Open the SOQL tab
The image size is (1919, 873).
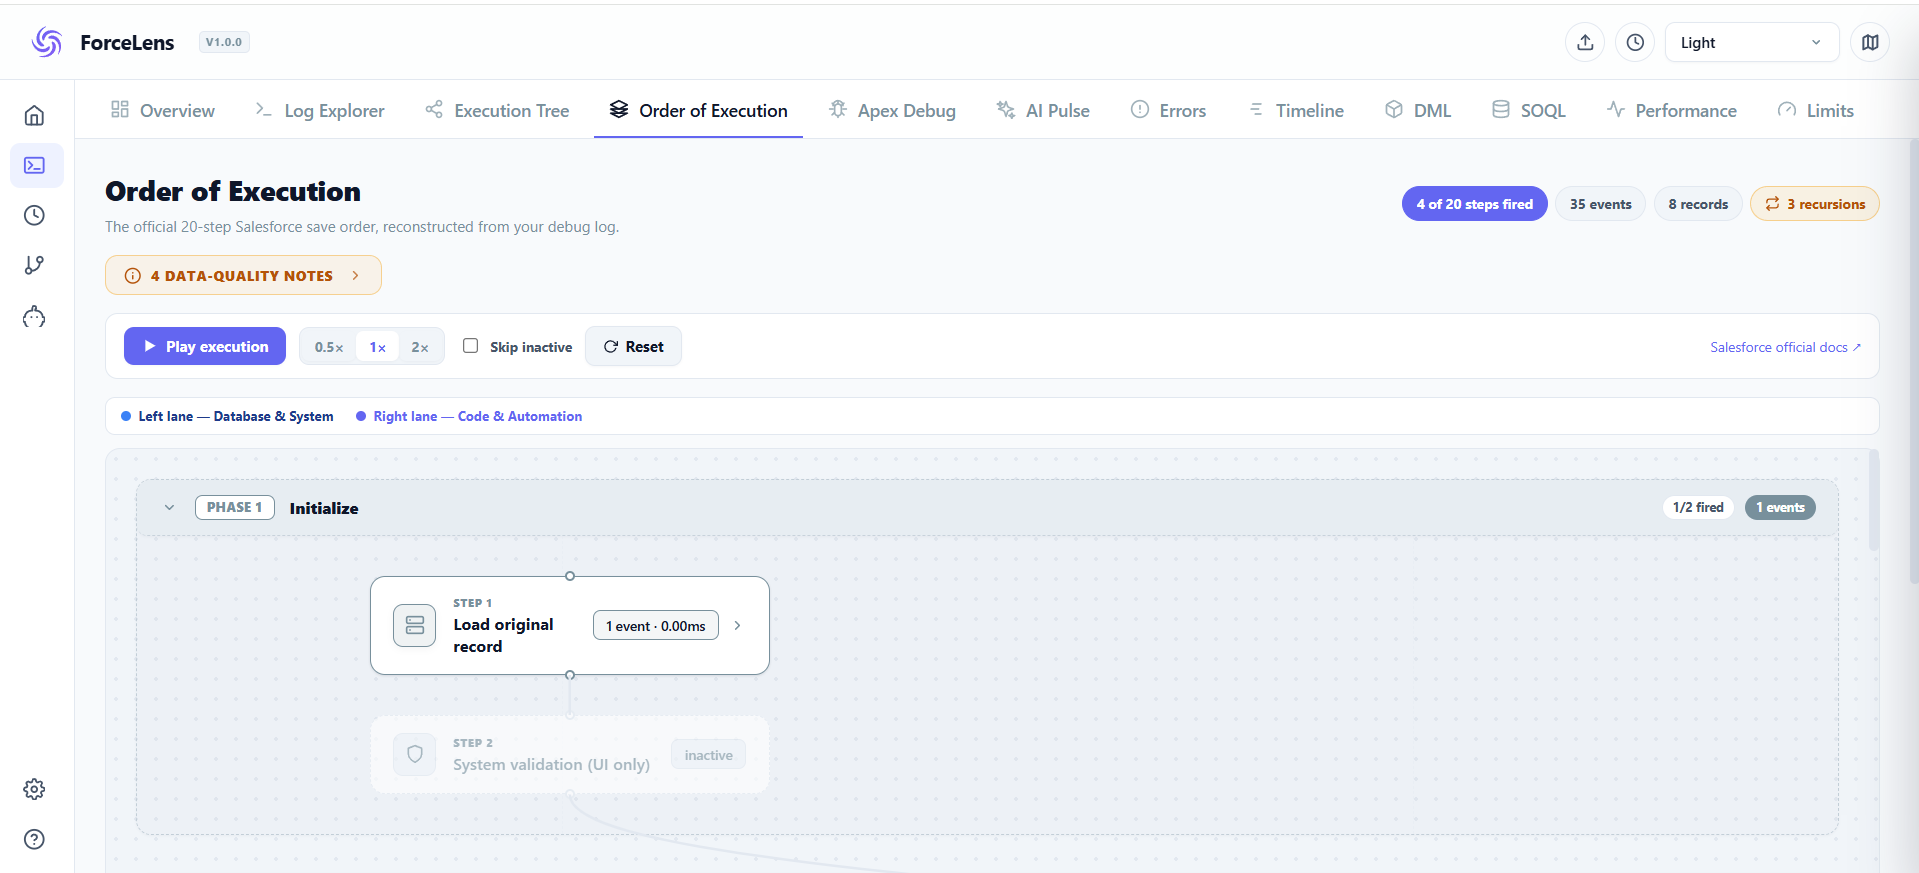click(x=1529, y=110)
